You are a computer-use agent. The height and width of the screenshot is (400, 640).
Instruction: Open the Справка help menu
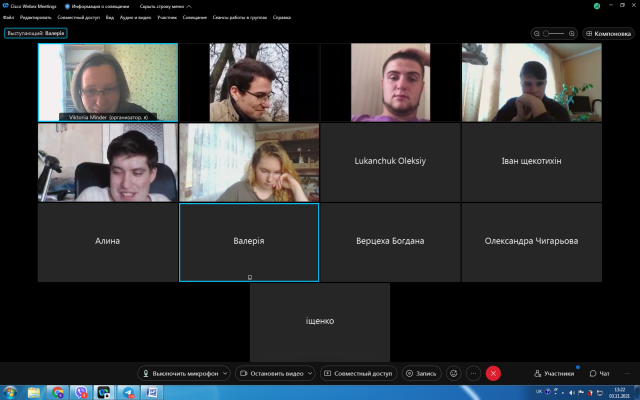[282, 18]
